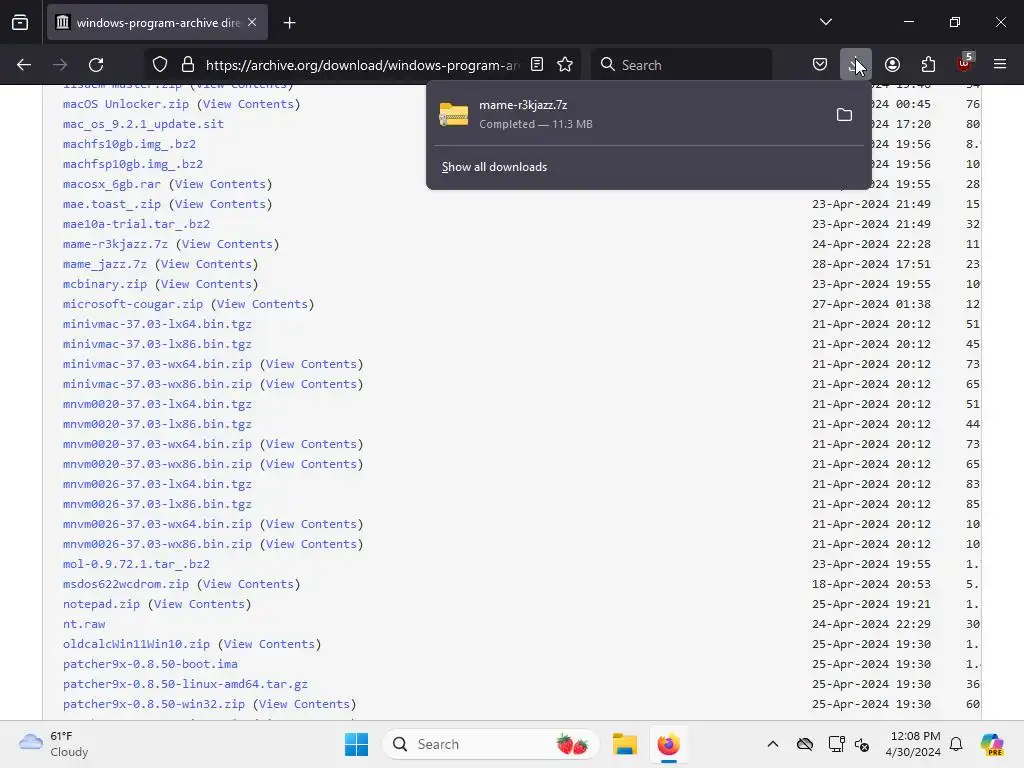Open the muted volume tray icon
The width and height of the screenshot is (1024, 768).
point(862,744)
